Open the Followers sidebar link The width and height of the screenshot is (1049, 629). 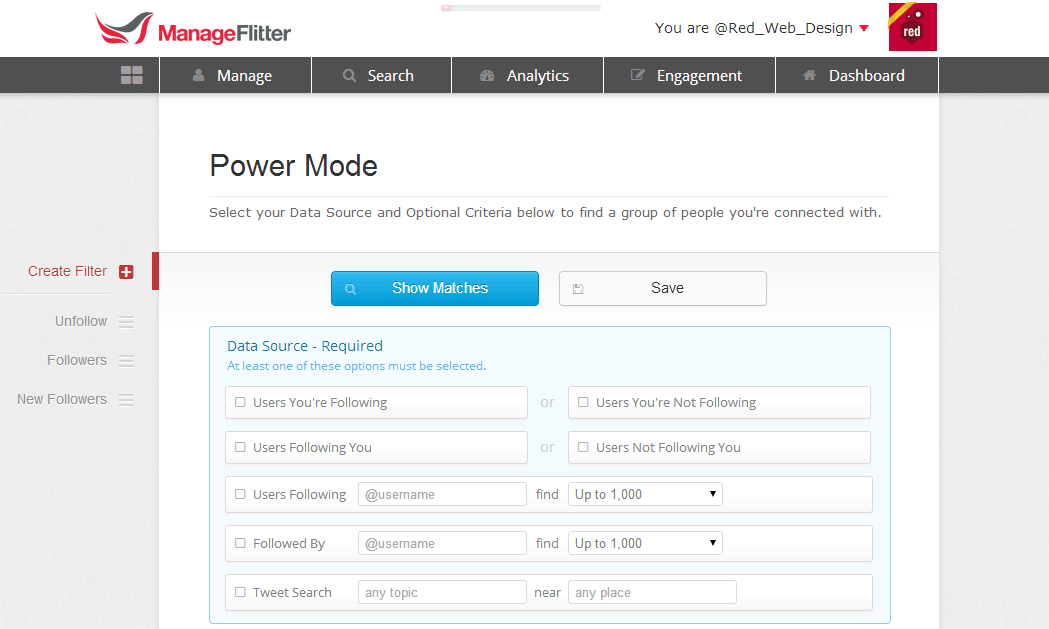click(77, 360)
